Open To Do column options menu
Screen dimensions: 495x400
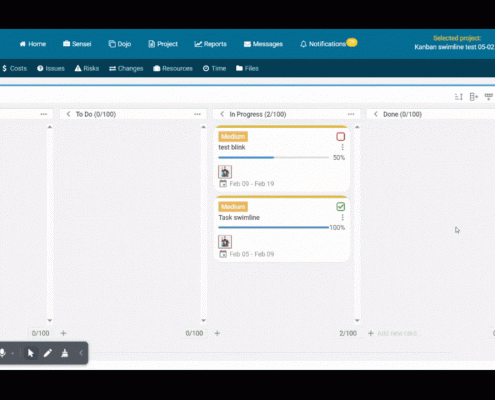point(197,114)
